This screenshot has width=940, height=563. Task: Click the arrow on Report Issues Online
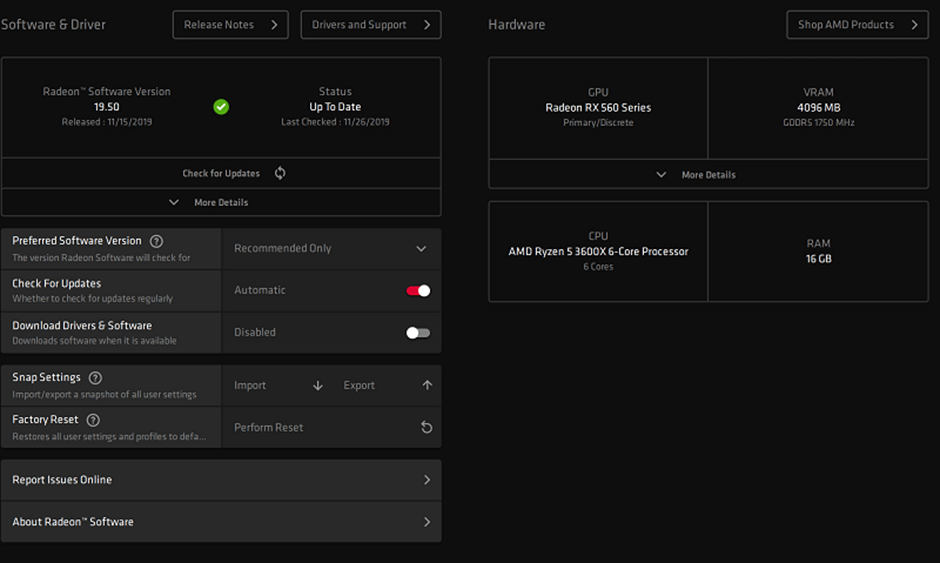tap(427, 480)
